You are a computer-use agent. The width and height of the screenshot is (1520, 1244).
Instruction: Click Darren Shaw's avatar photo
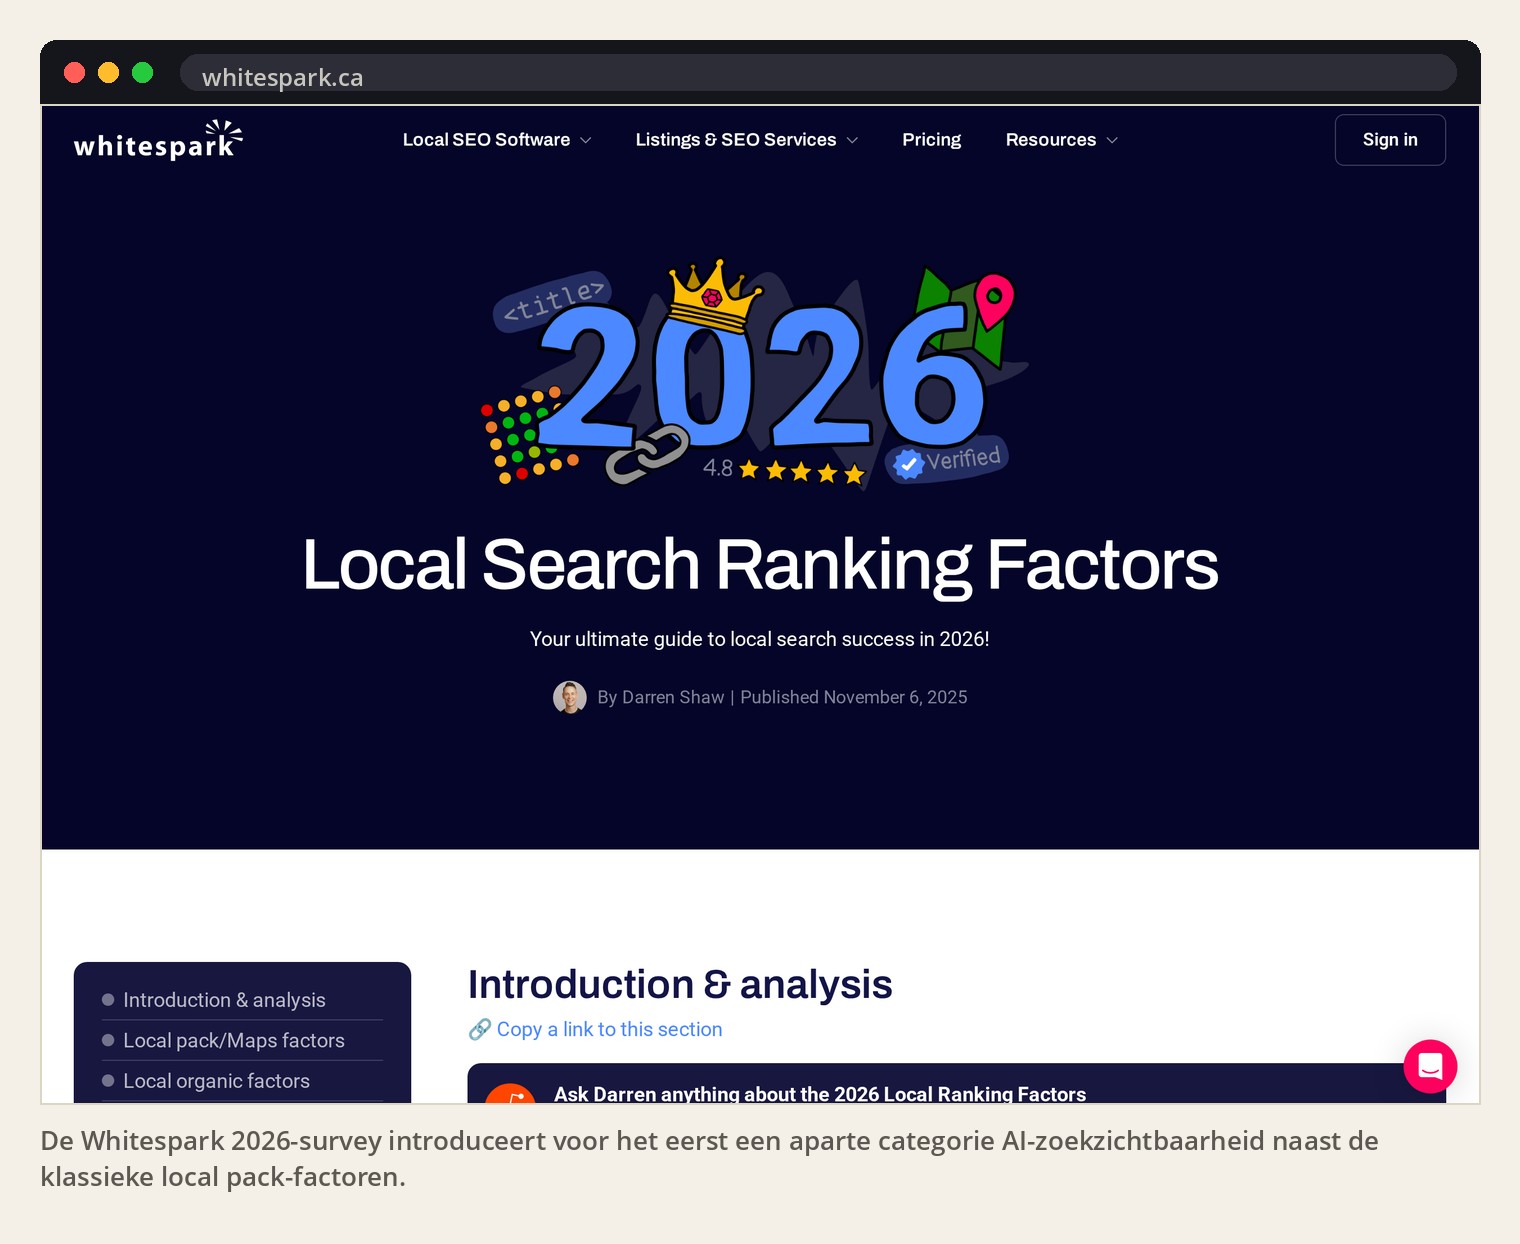pyautogui.click(x=570, y=697)
